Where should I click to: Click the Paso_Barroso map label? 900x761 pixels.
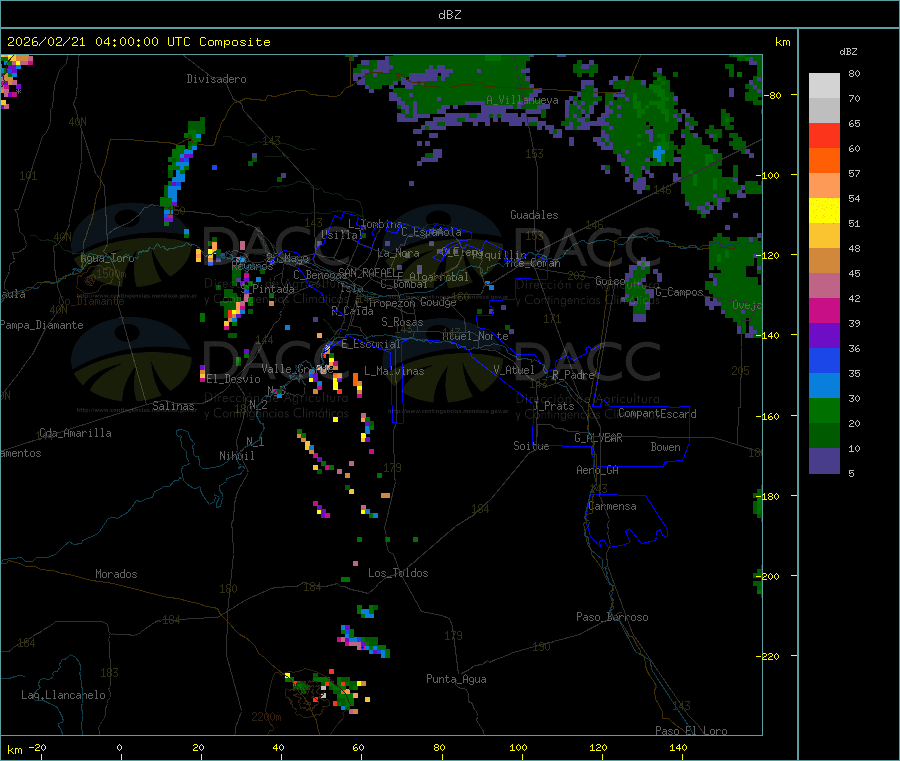612,618
